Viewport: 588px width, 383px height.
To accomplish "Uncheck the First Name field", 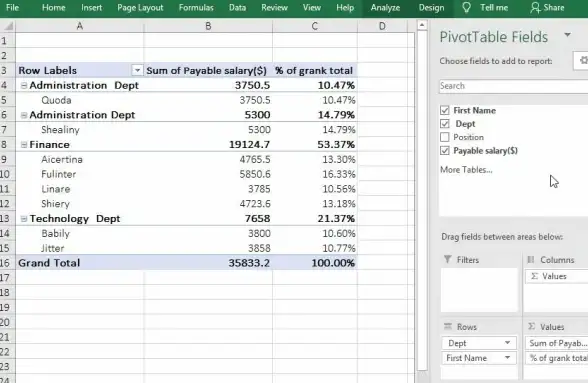I will [445, 110].
